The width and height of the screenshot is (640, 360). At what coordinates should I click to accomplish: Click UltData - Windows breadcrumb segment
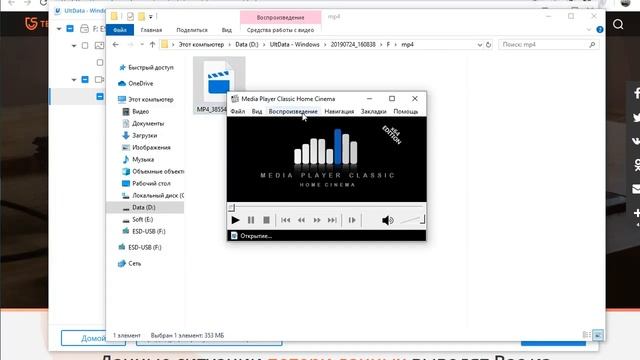coord(294,44)
